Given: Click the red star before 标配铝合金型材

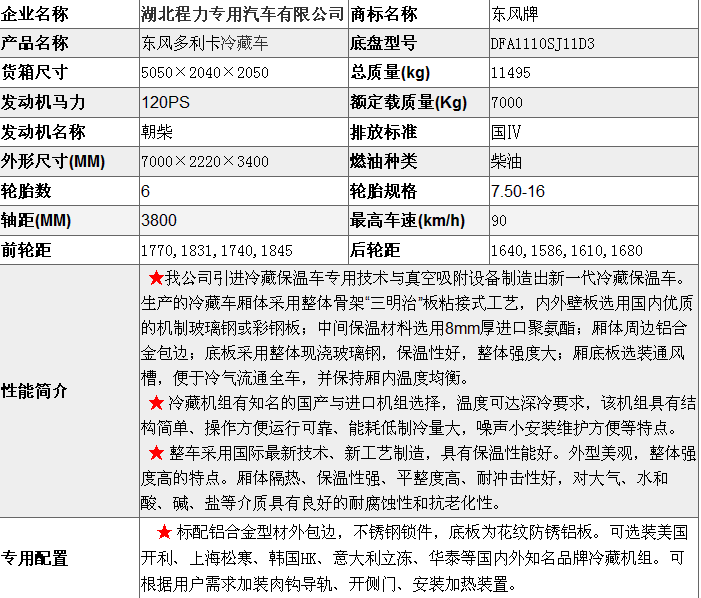Looking at the screenshot, I should pyautogui.click(x=164, y=533).
